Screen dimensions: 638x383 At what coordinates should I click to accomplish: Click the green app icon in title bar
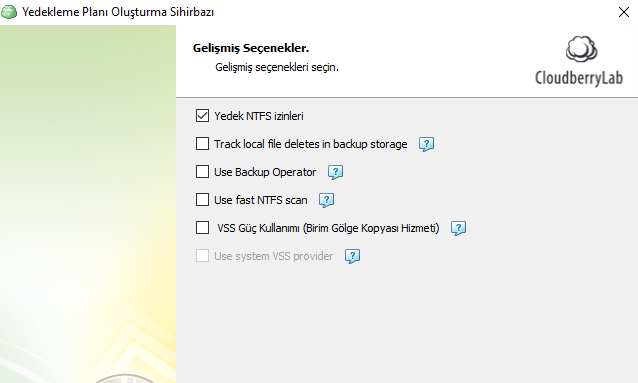[9, 12]
